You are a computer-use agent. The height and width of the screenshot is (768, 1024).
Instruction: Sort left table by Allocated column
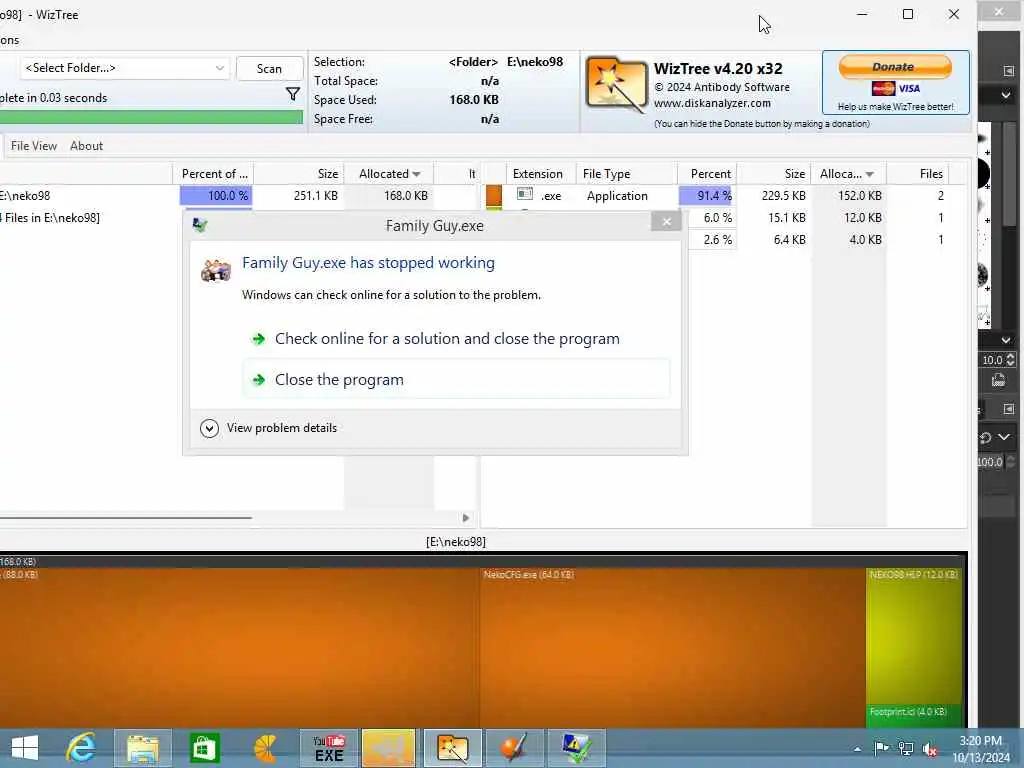coord(389,174)
